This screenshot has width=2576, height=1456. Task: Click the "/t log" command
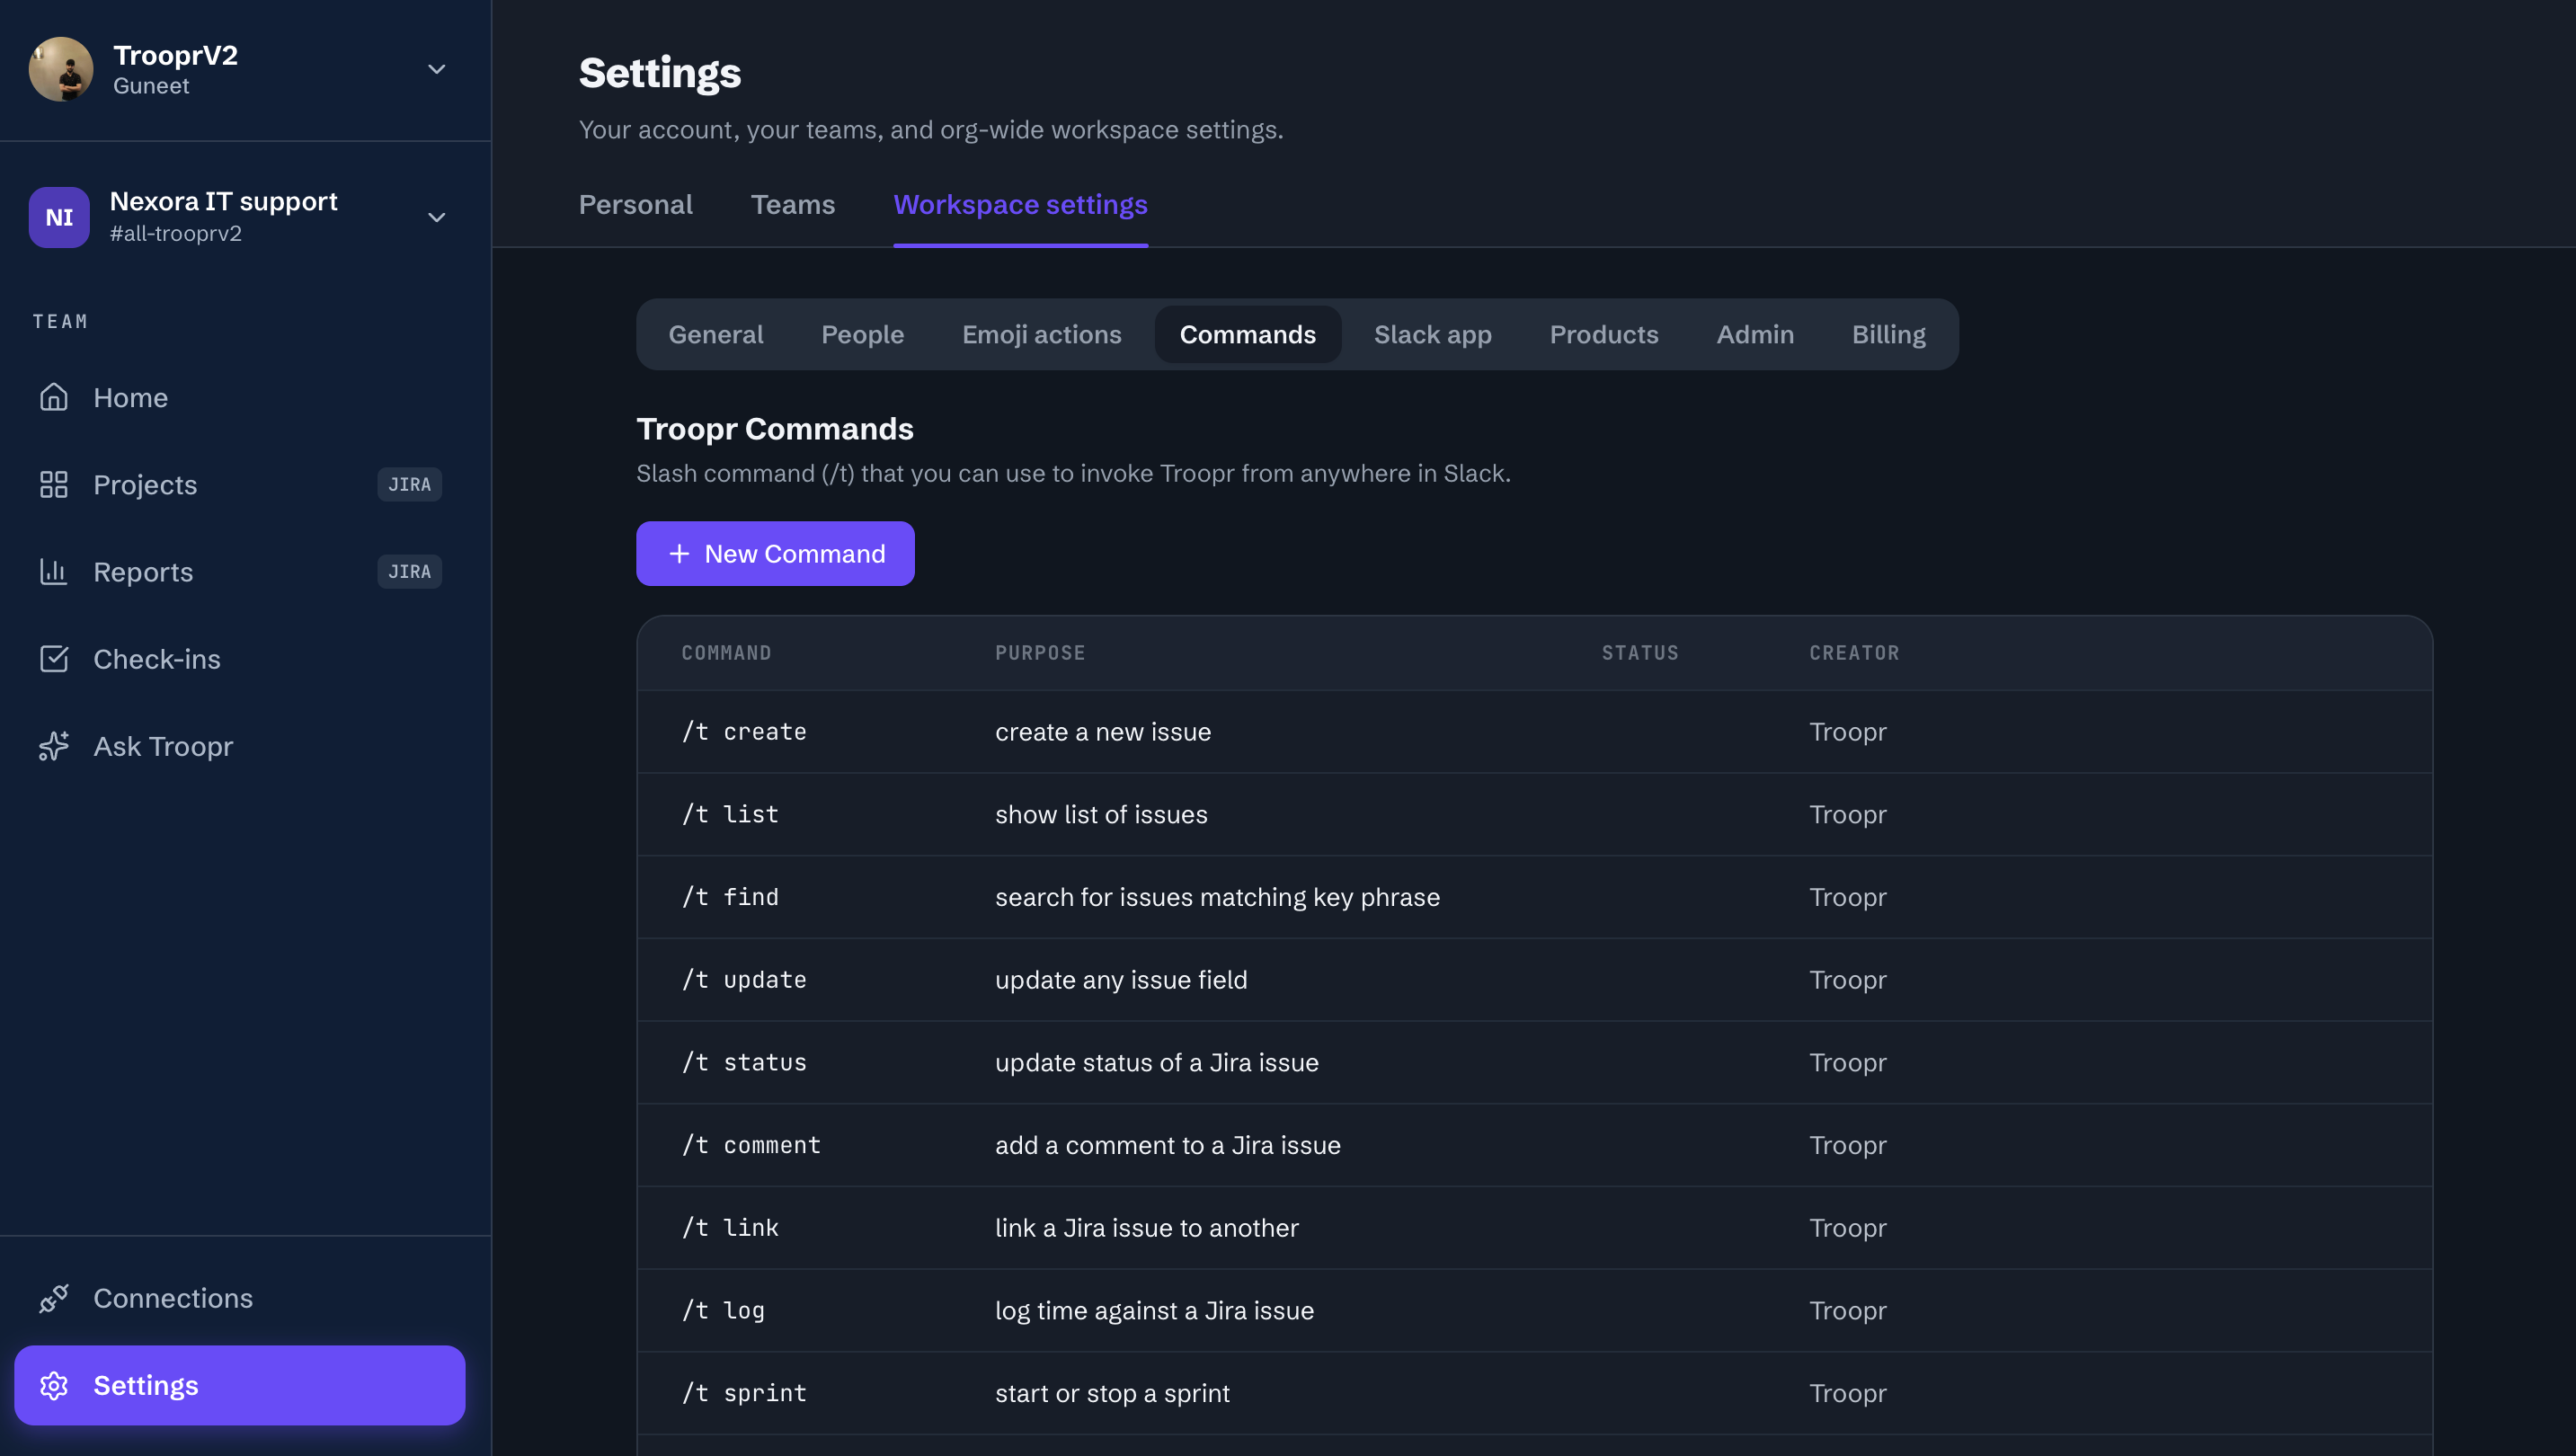(723, 1310)
